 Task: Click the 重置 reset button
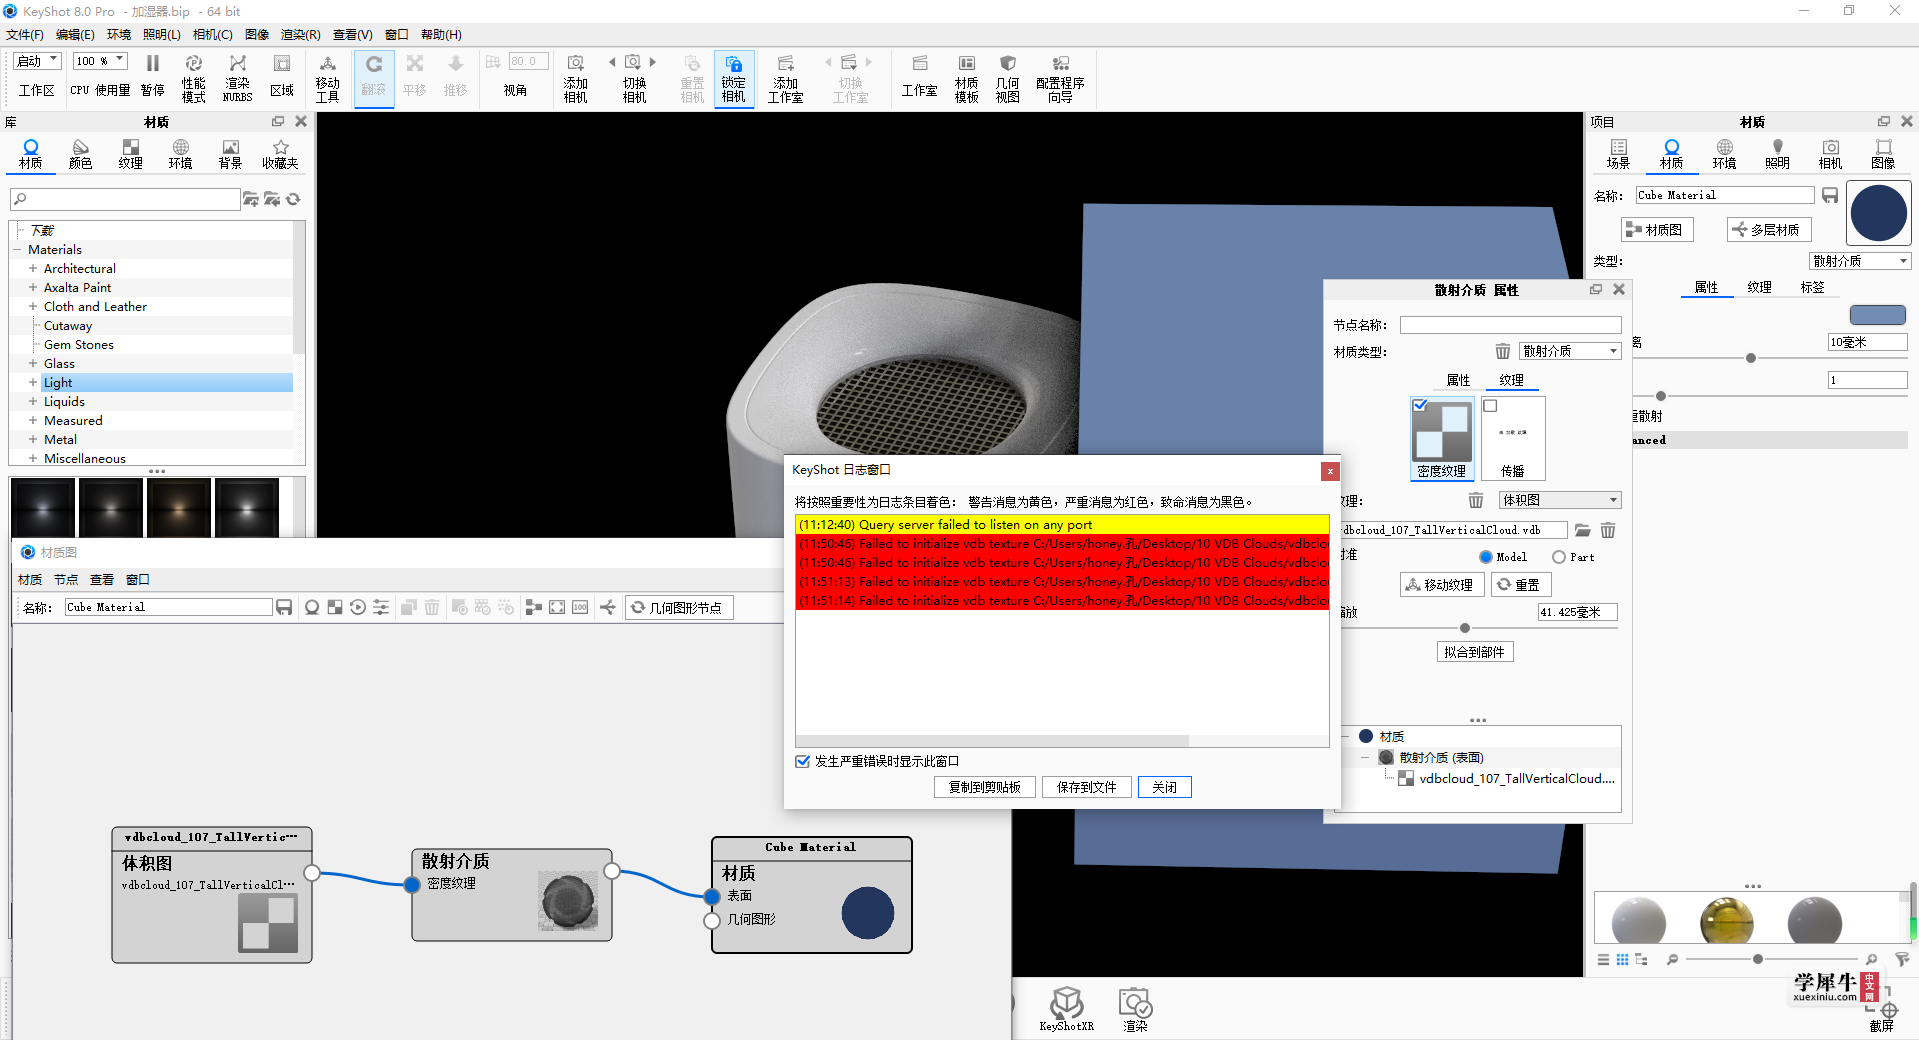coord(1520,585)
